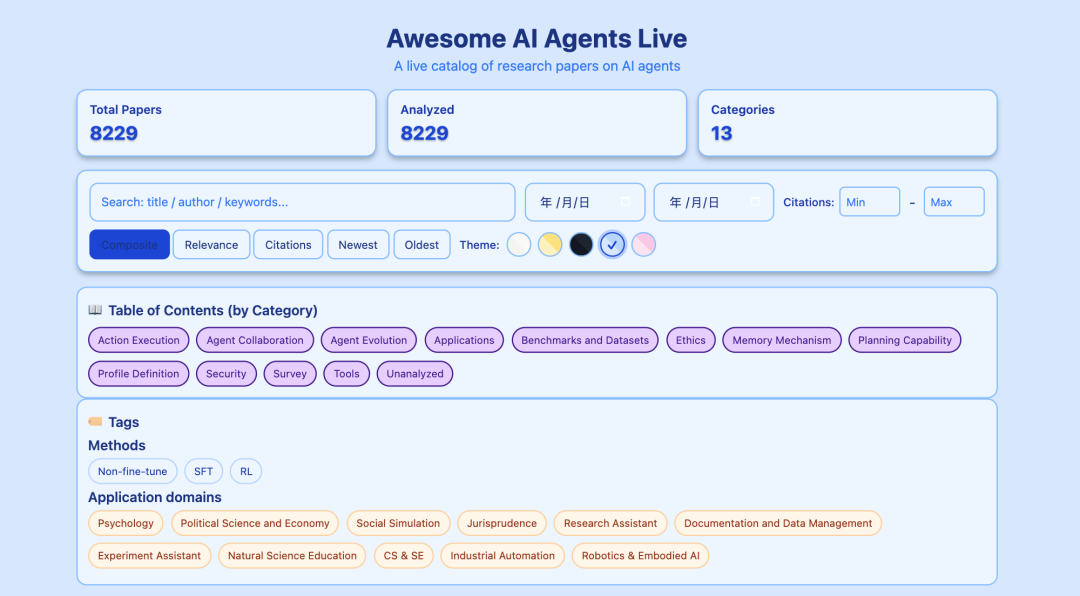Image resolution: width=1080 pixels, height=596 pixels.
Task: Select the white light theme circle
Action: click(x=519, y=244)
